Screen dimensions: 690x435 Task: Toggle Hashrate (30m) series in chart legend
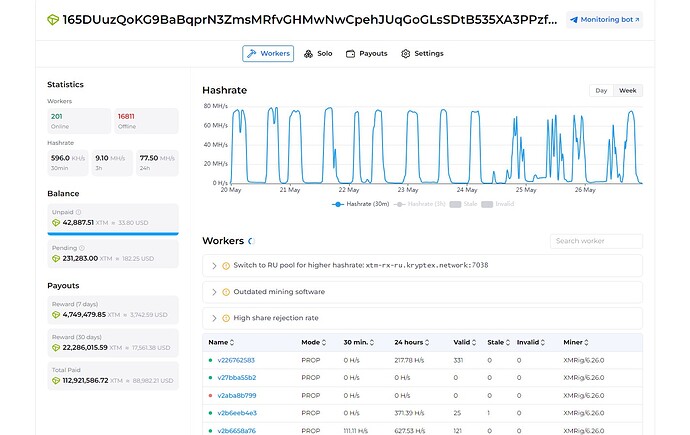[361, 204]
